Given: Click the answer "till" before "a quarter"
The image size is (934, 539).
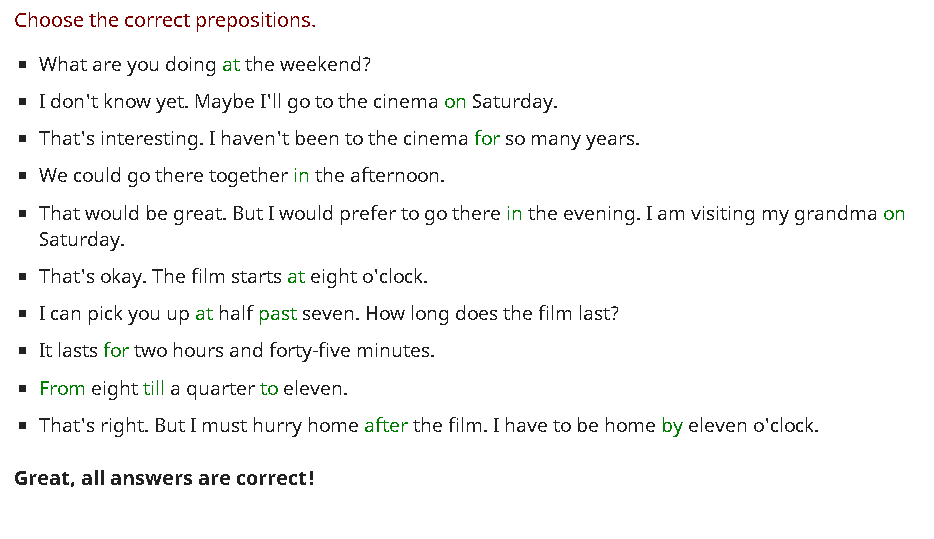Looking at the screenshot, I should (x=154, y=389).
